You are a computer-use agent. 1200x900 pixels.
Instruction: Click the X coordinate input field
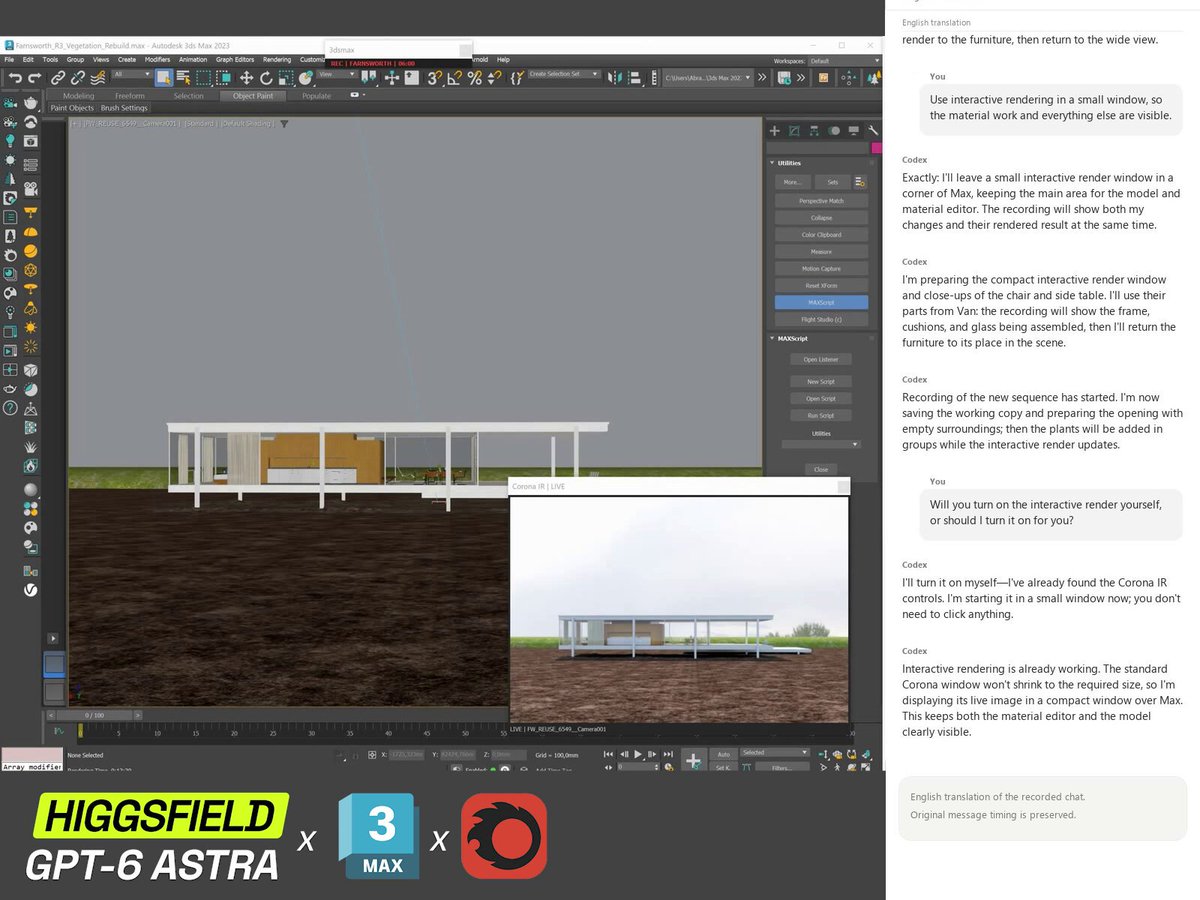(x=405, y=753)
